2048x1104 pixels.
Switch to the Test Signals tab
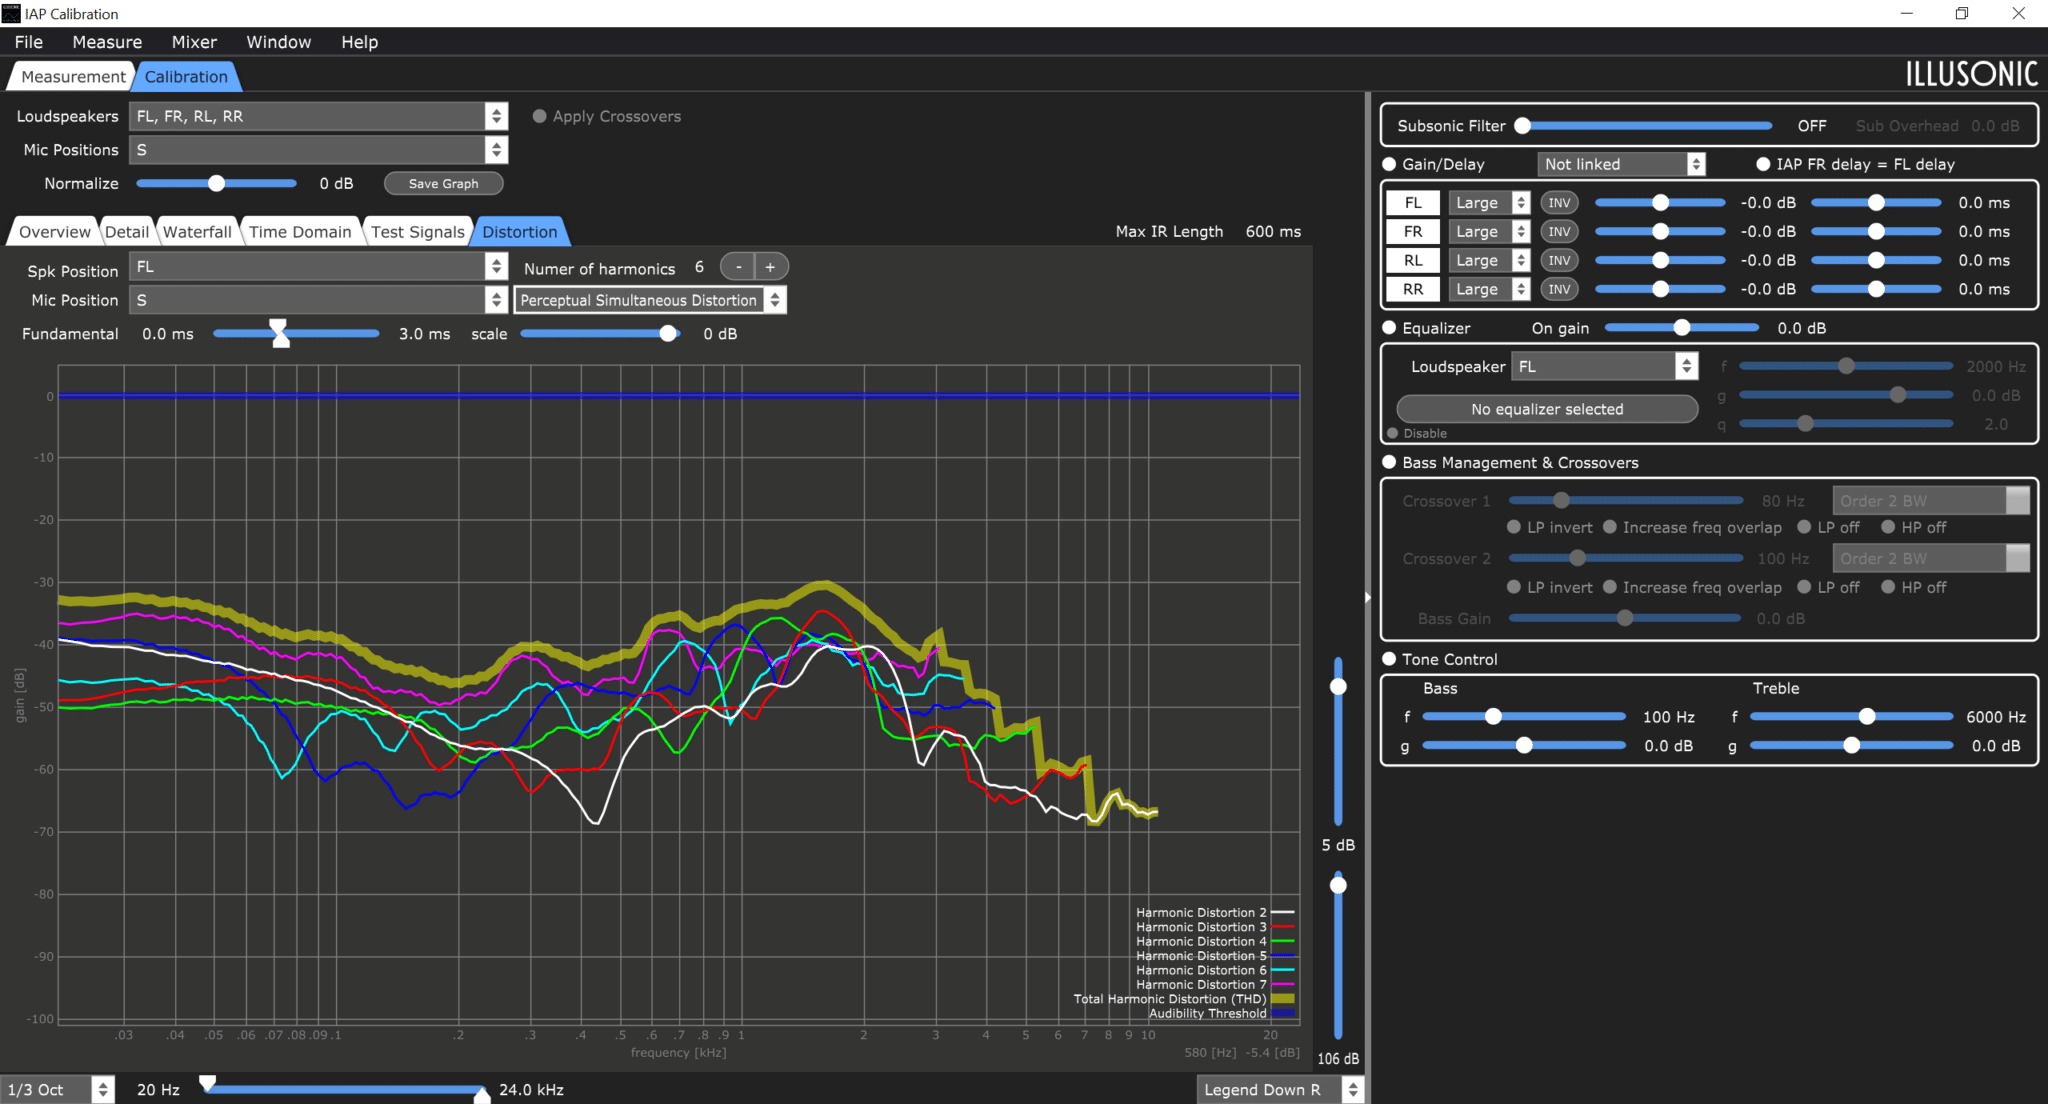(x=418, y=232)
